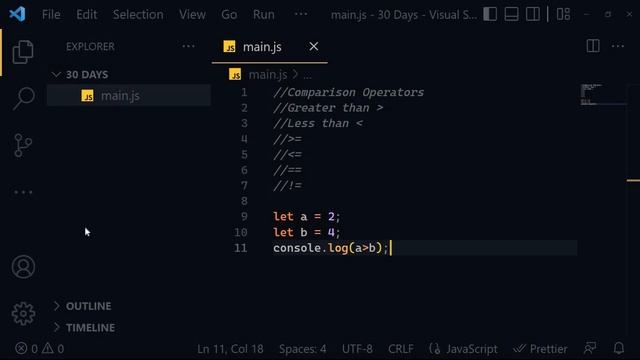Click line number 8 in the gutter
This screenshot has width=640, height=360.
(244, 201)
